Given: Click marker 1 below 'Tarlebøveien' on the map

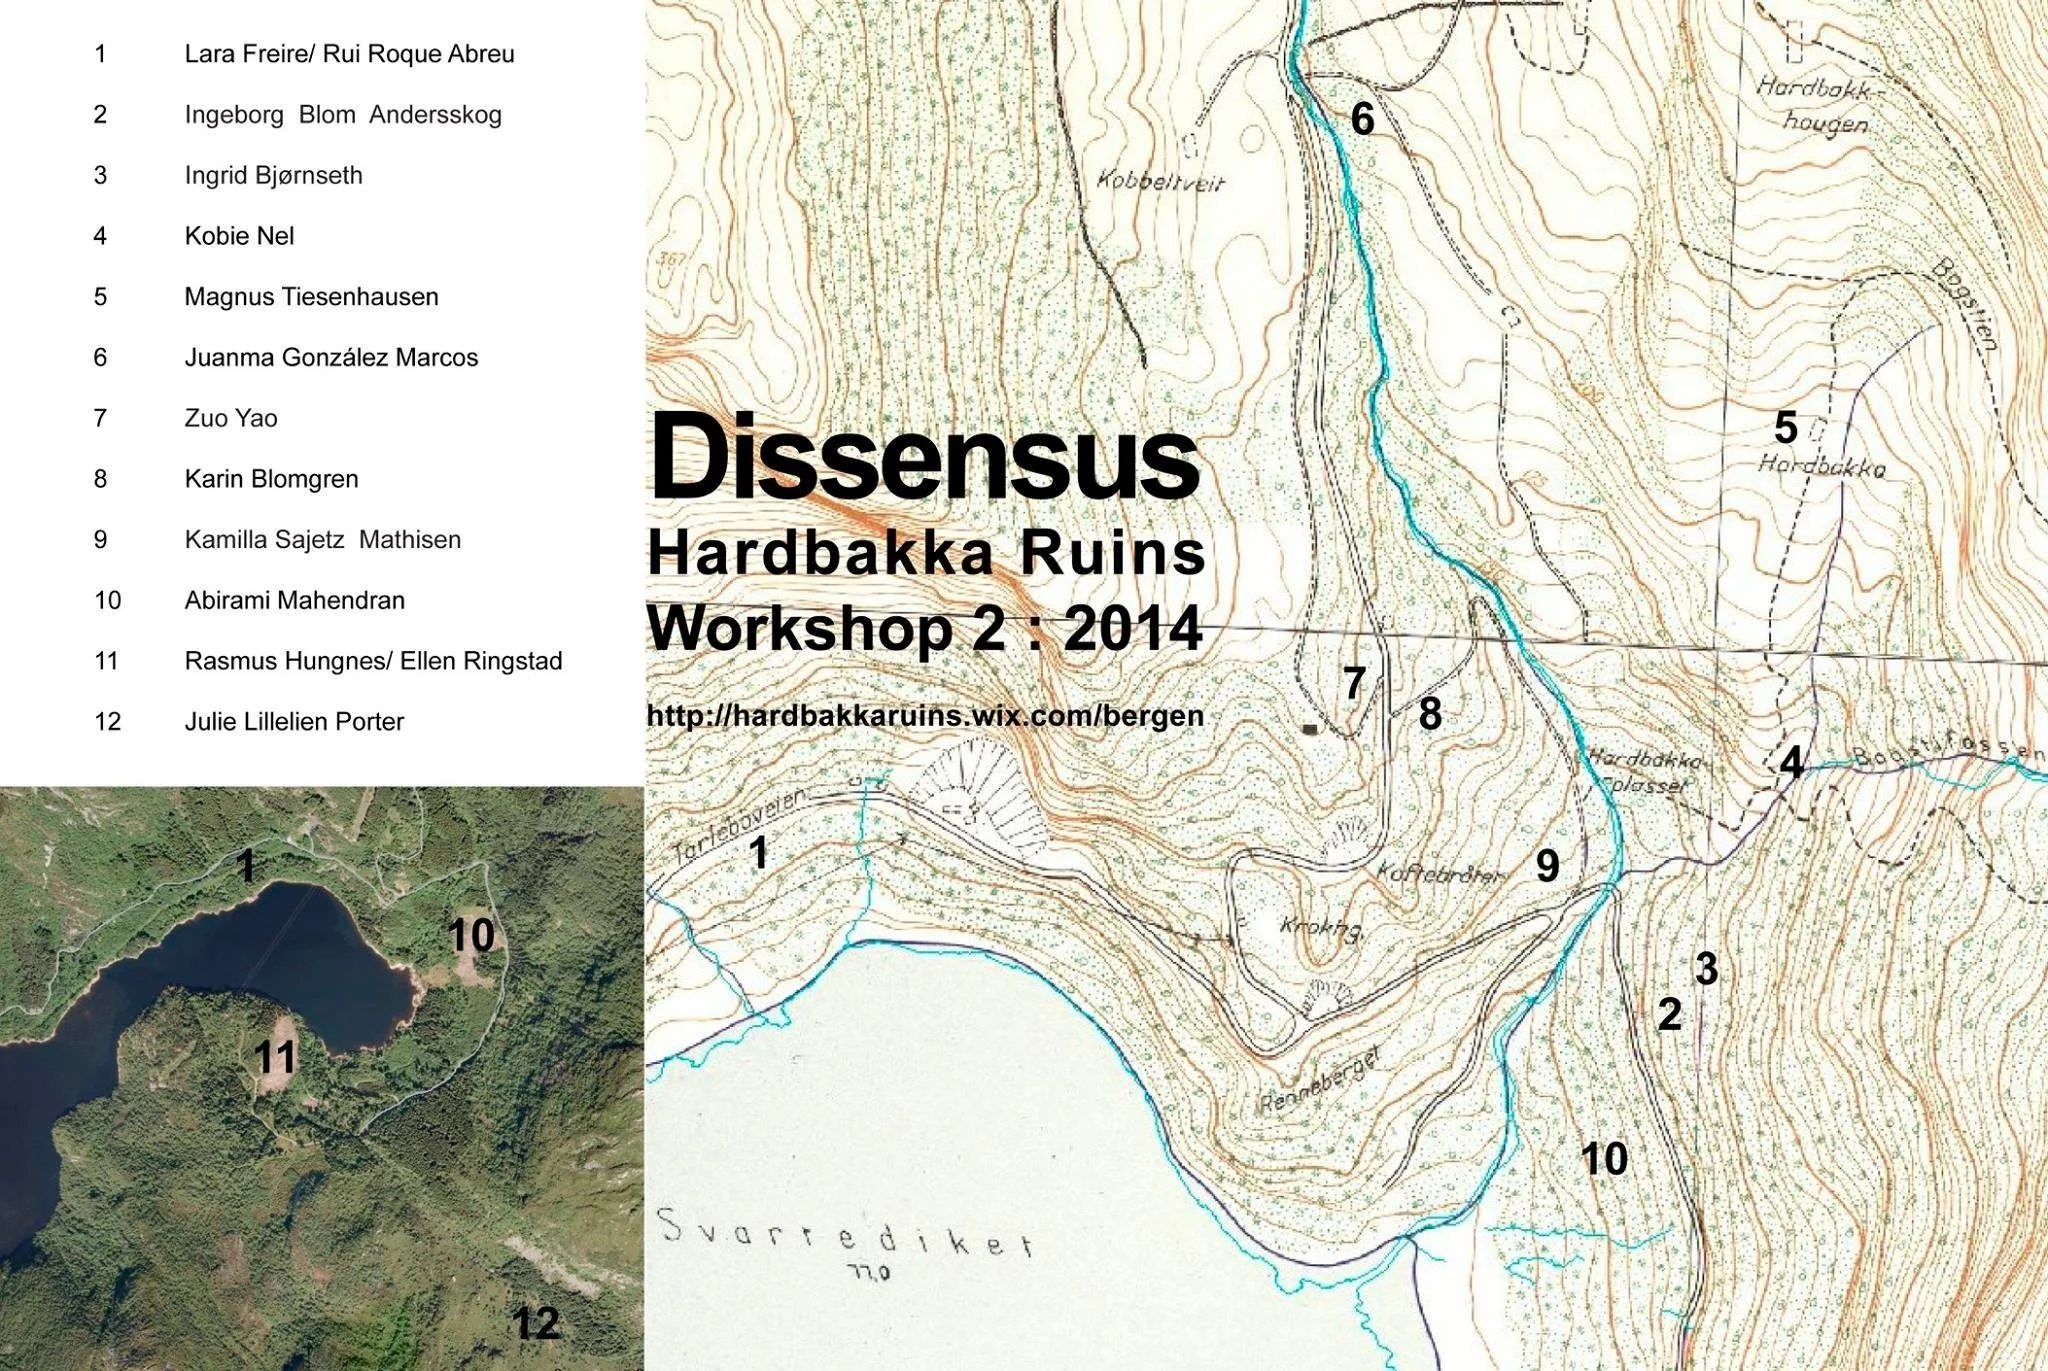Looking at the screenshot, I should (759, 854).
